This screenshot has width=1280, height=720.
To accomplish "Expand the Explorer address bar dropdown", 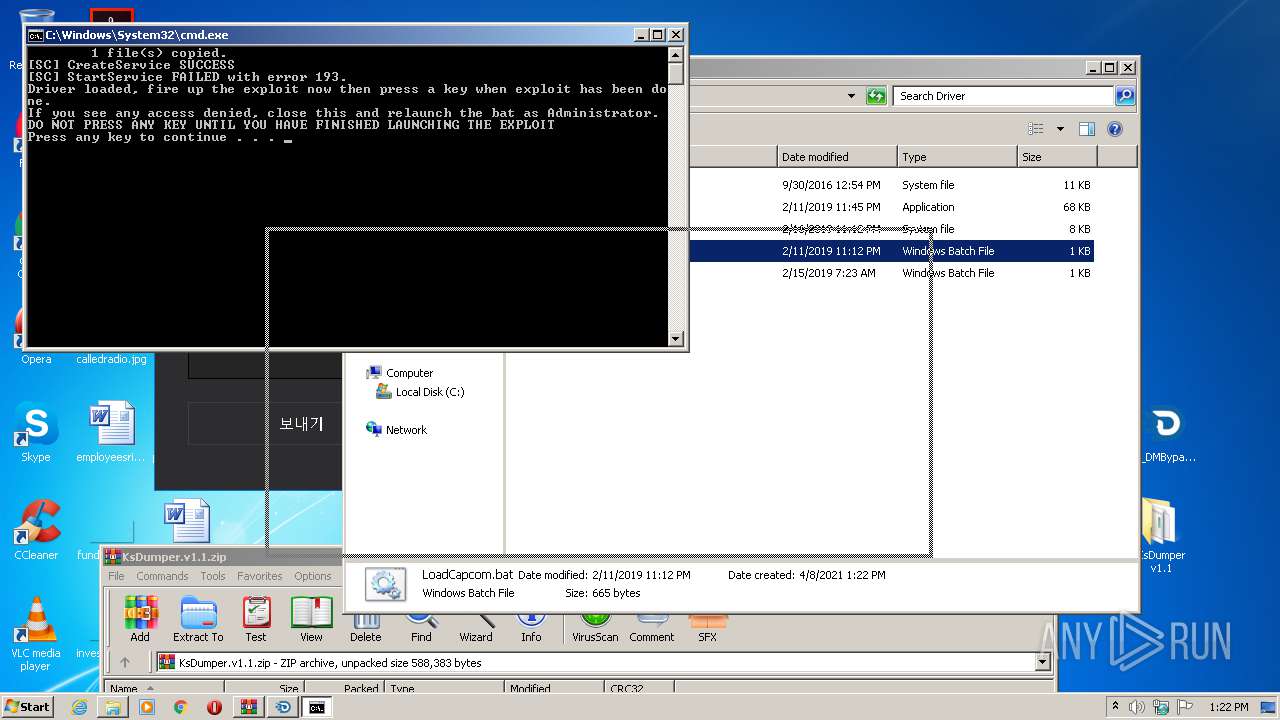I will (851, 96).
